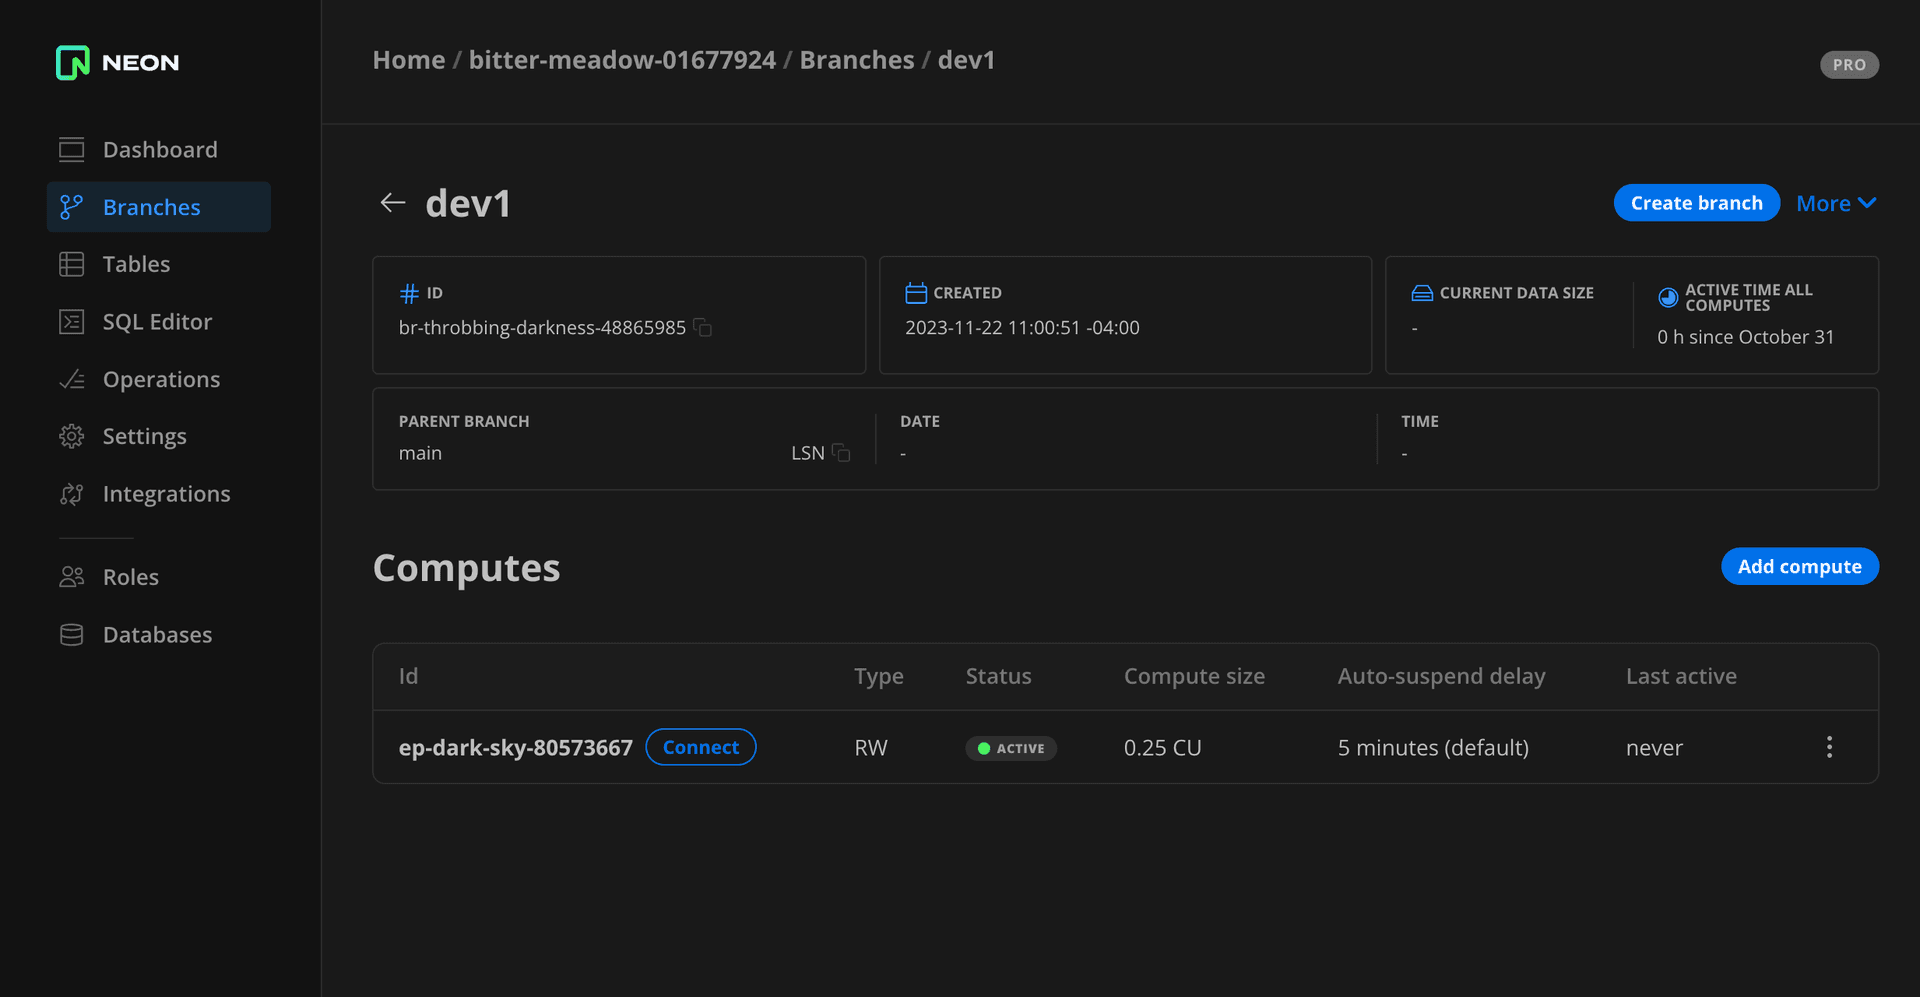Click the Integrations sidebar icon
Screen dimensions: 1920x997
pyautogui.click(x=72, y=494)
